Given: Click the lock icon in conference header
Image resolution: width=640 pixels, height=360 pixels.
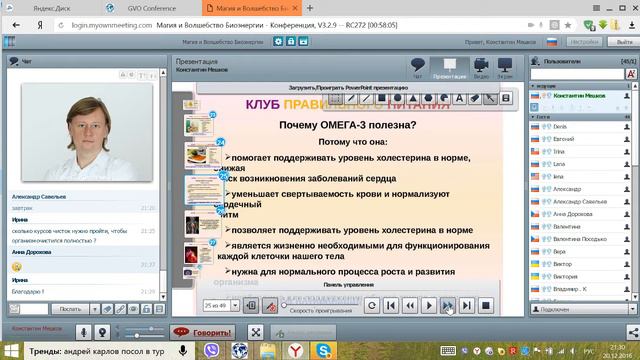Looking at the screenshot, I should [x=291, y=41].
